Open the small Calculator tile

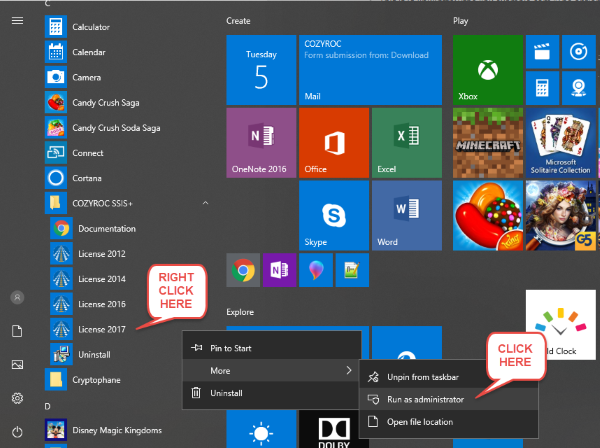pyautogui.click(x=542, y=88)
